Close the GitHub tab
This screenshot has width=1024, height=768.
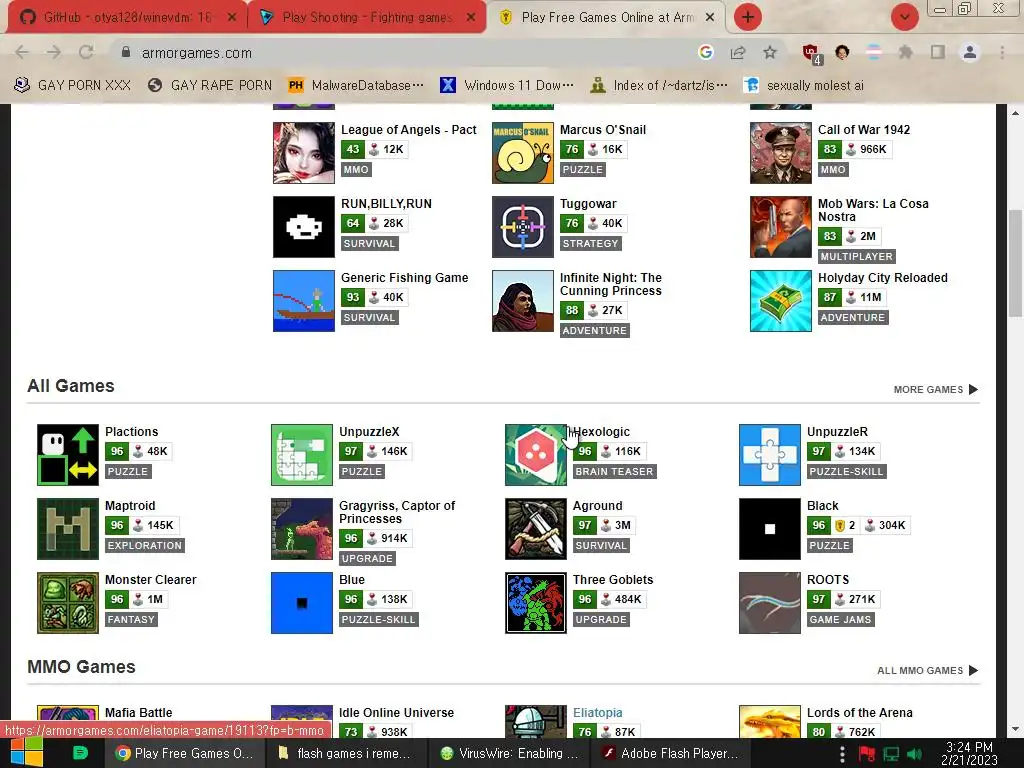232,17
